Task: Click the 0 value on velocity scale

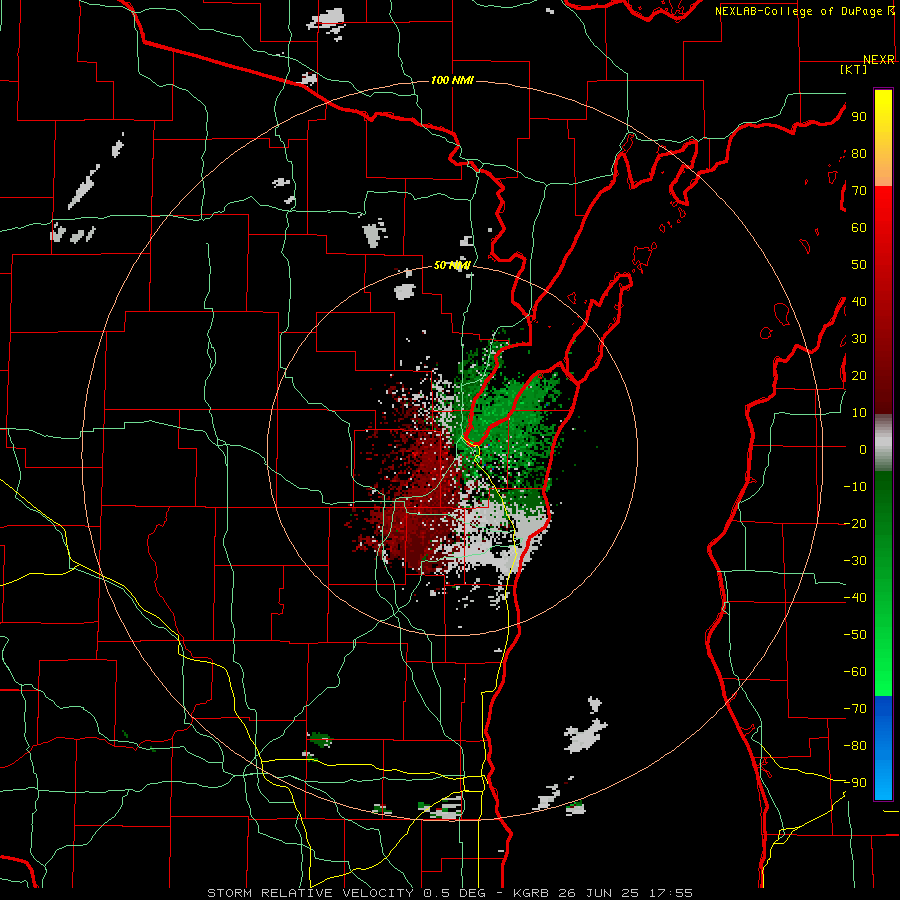Action: [863, 450]
